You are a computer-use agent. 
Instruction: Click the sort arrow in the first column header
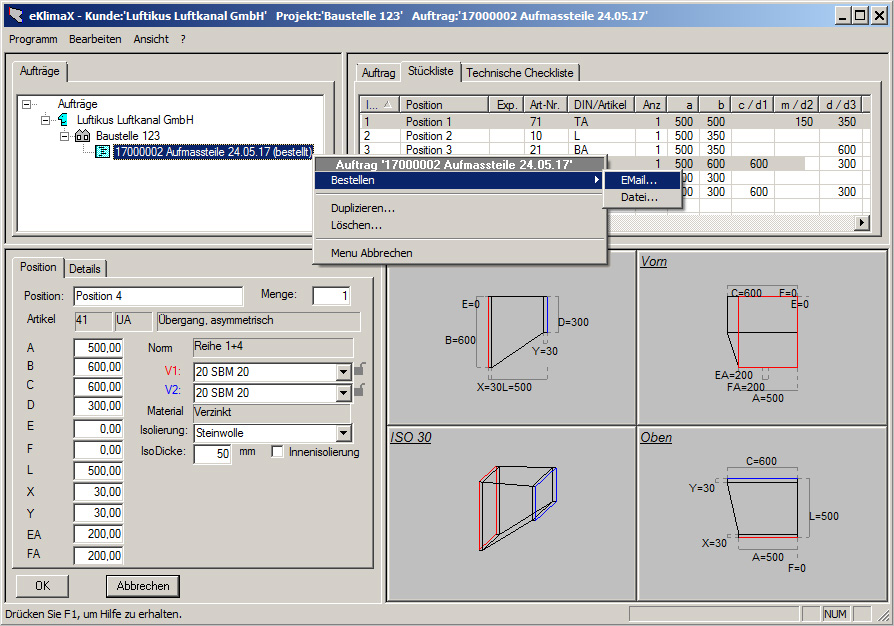(x=388, y=104)
